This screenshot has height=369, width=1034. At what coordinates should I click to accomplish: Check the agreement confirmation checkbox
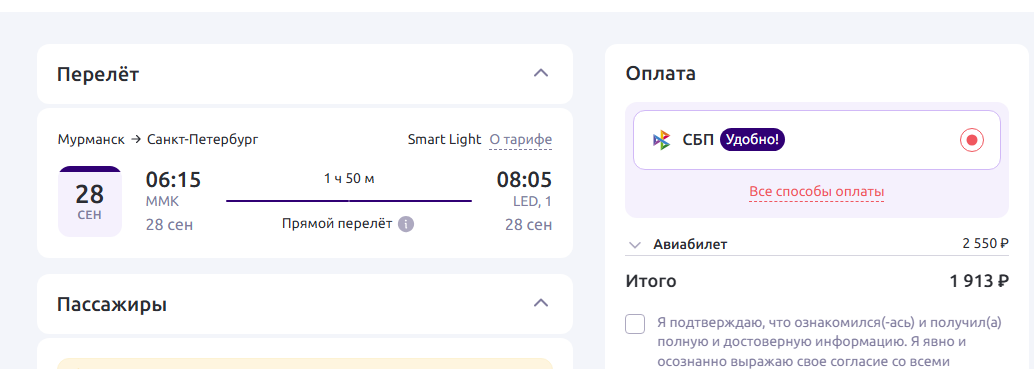635,324
